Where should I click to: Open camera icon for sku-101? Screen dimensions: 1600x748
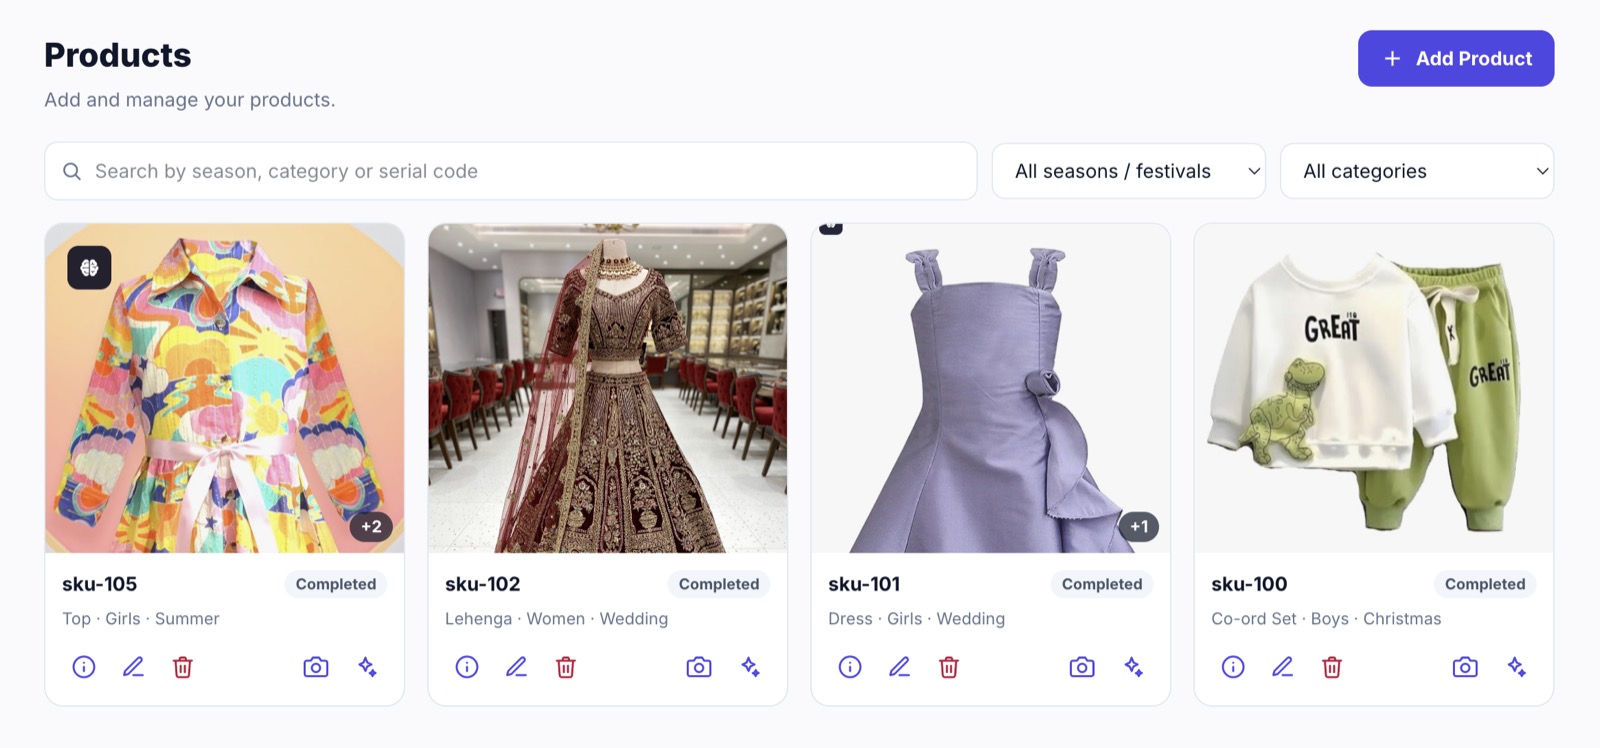tap(1082, 667)
